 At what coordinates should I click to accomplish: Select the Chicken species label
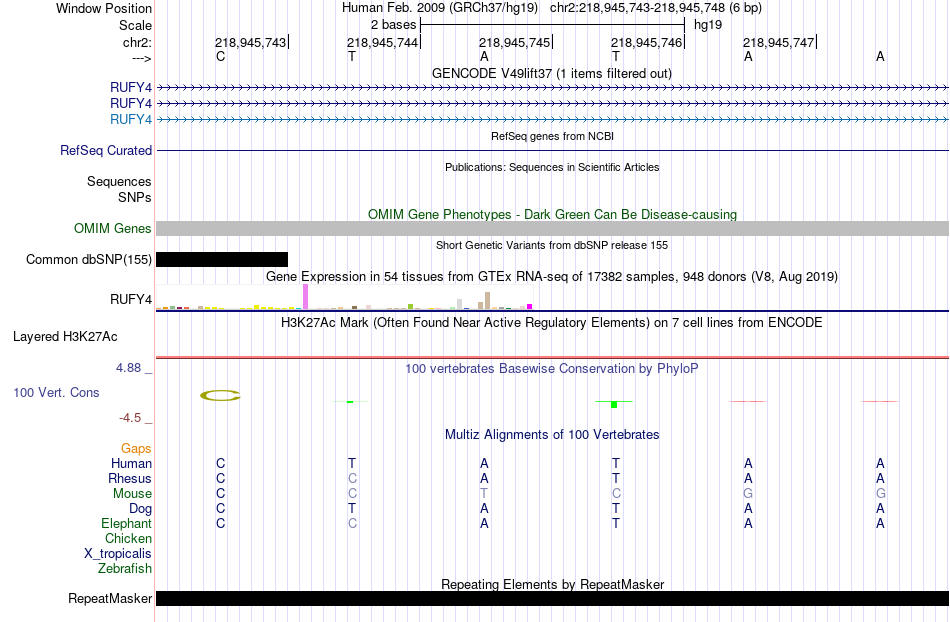point(128,538)
